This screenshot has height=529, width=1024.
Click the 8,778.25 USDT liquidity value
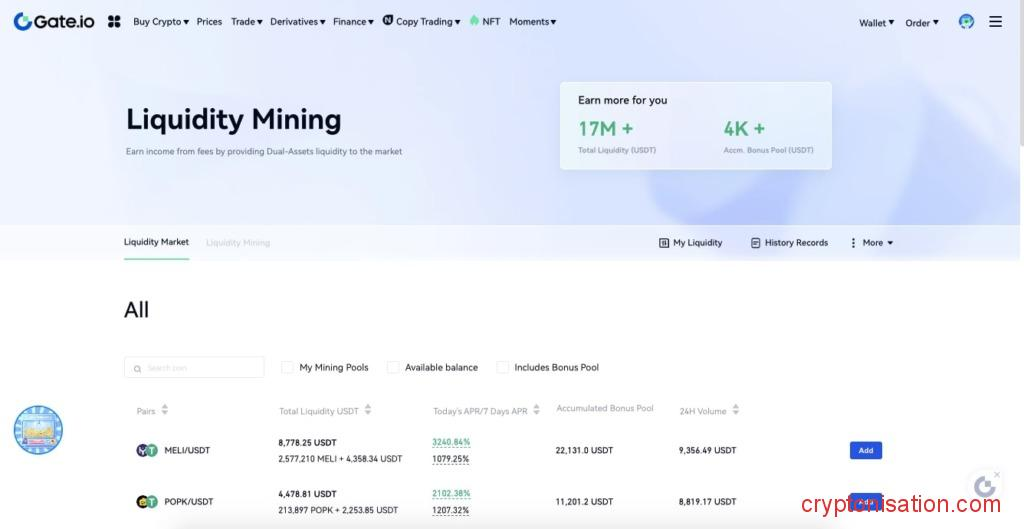point(307,442)
